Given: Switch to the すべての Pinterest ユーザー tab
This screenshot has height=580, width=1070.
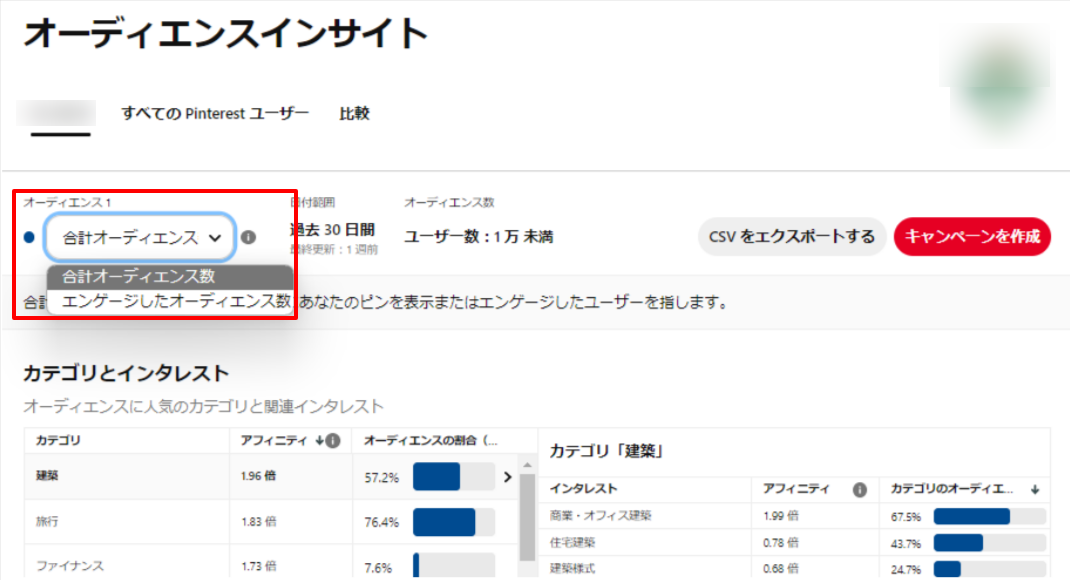Looking at the screenshot, I should click(215, 113).
